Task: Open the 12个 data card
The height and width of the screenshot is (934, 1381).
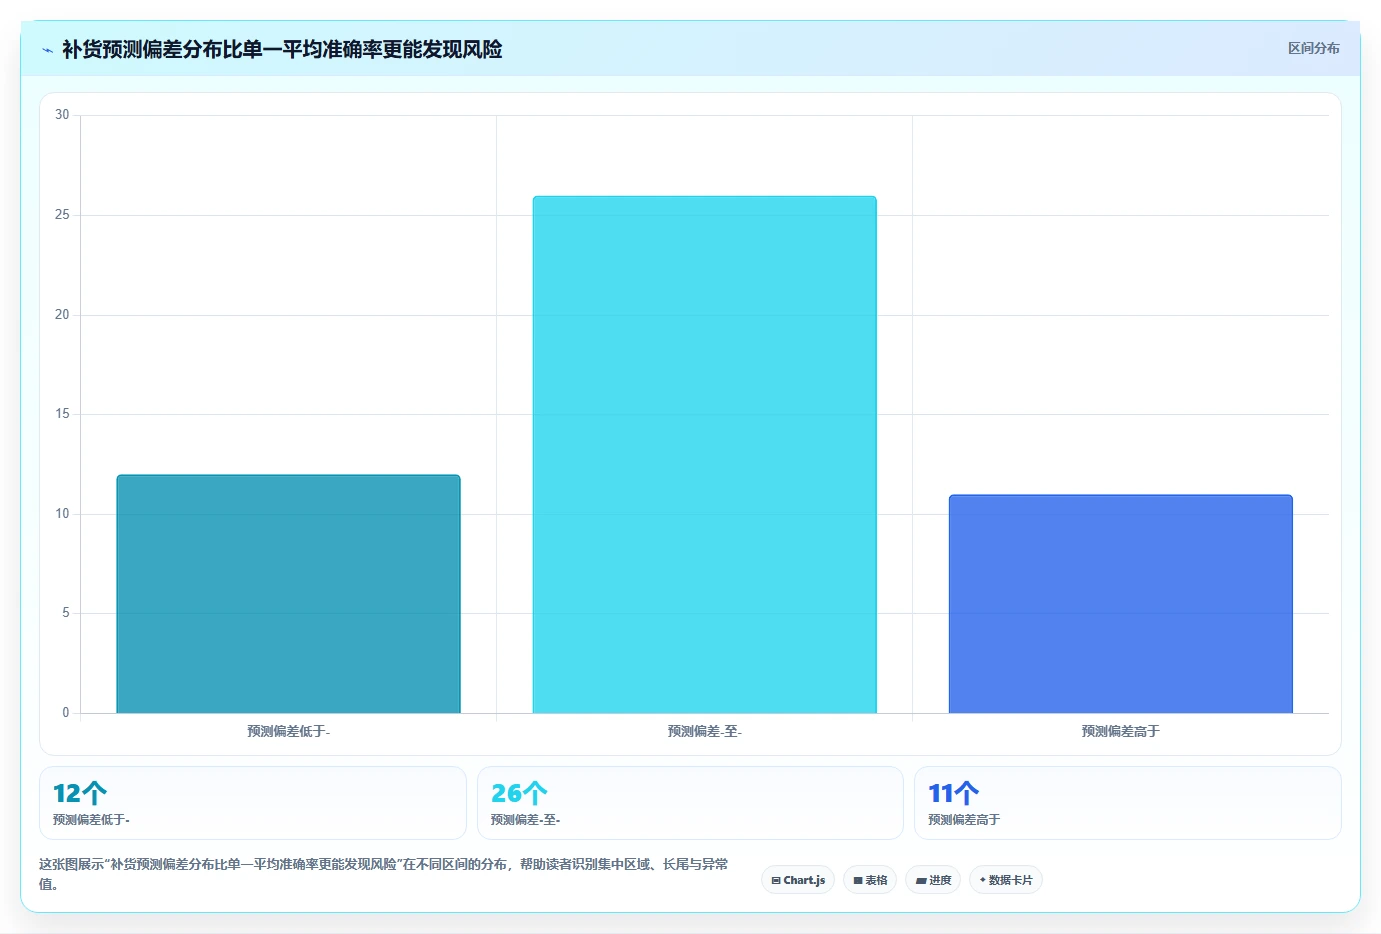Action: pos(253,803)
